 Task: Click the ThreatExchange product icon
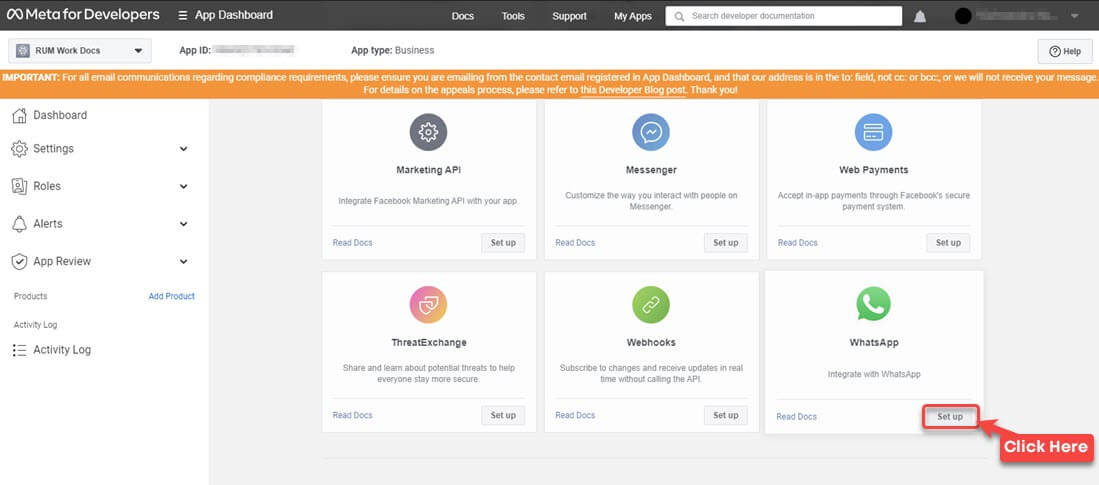pyautogui.click(x=428, y=305)
